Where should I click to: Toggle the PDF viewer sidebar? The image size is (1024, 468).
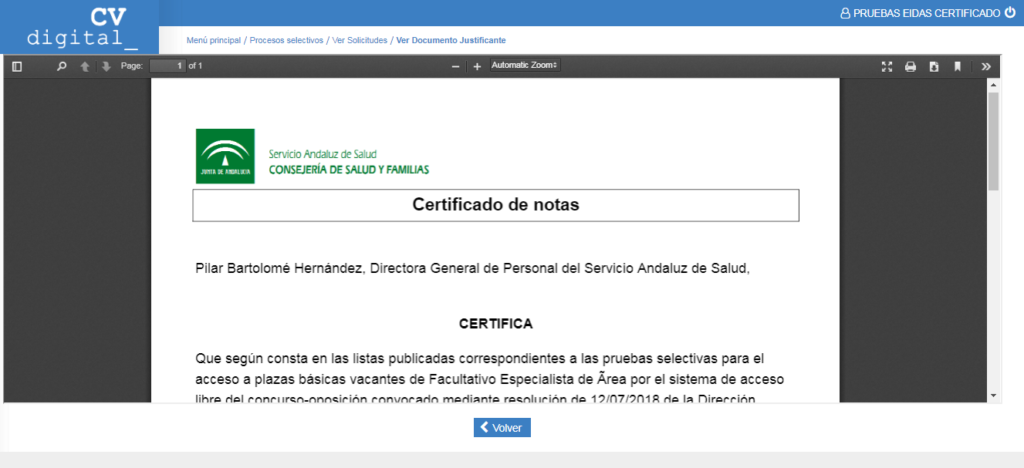17,66
